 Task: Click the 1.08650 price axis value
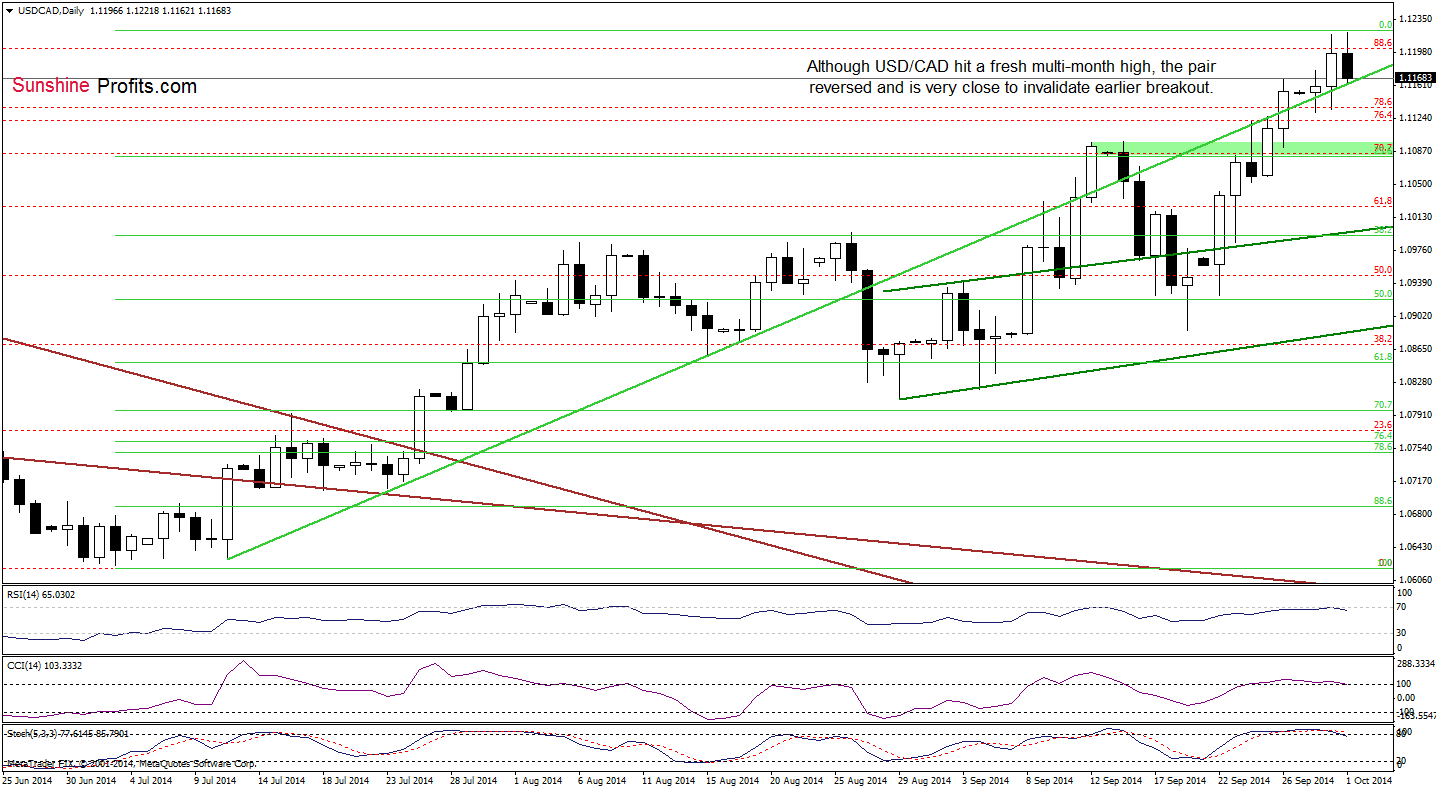pos(1415,348)
